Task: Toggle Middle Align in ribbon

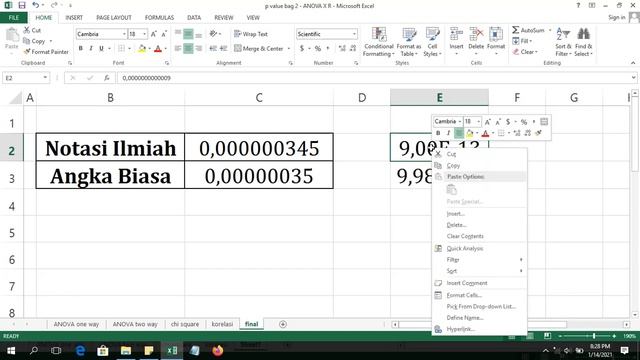Action: point(188,34)
